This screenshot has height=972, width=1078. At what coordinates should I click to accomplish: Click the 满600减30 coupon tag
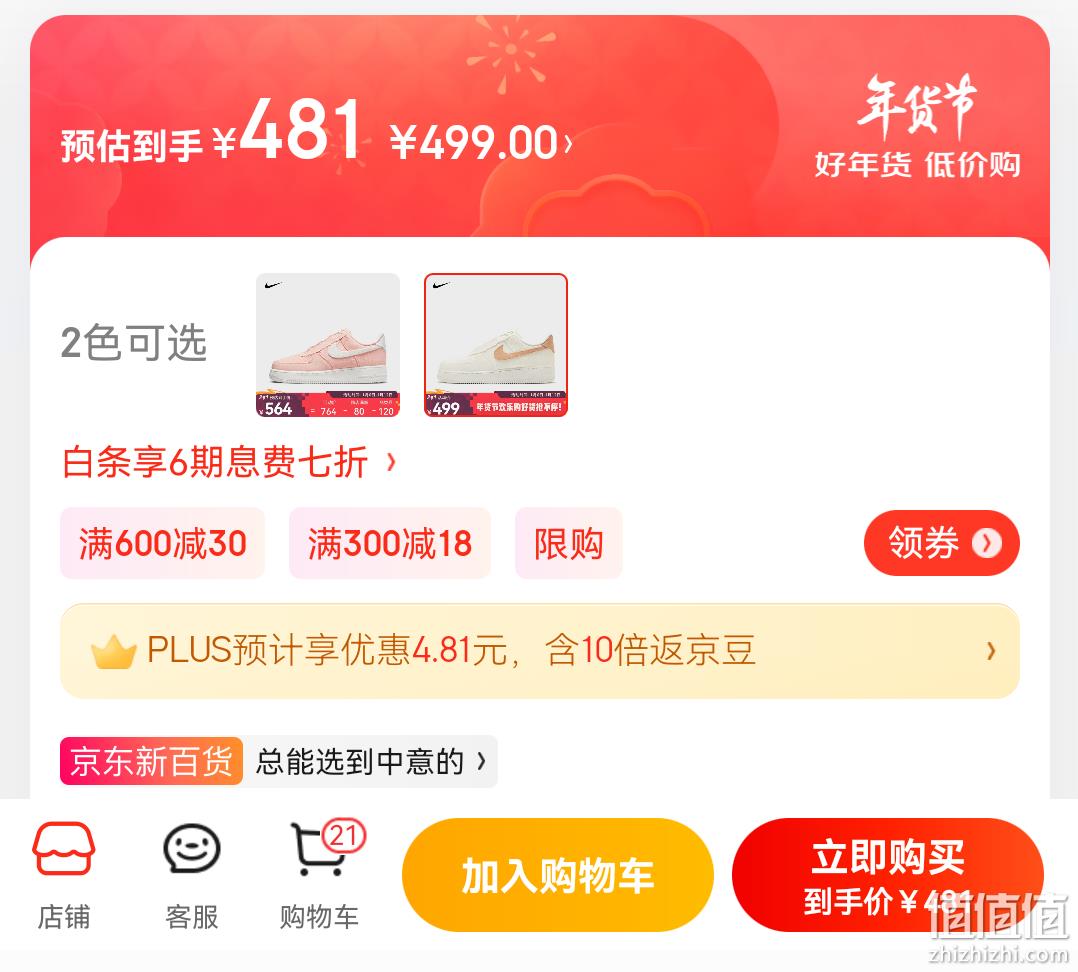click(x=162, y=543)
